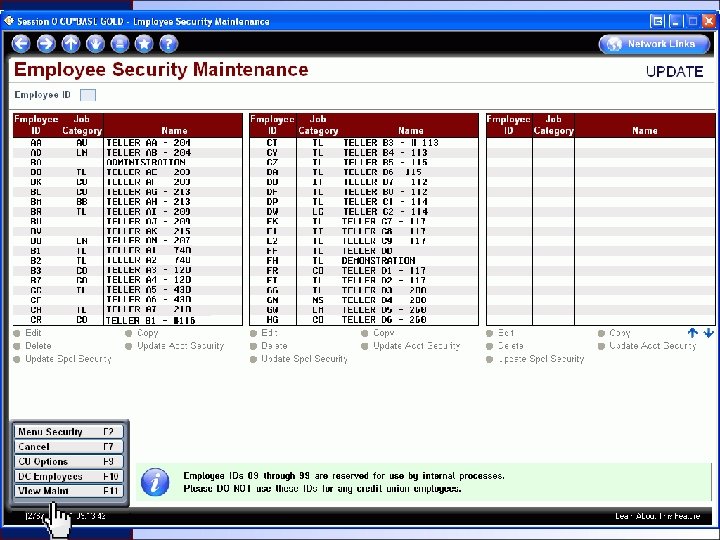Click the Down arrow toolbar icon
Viewport: 720px width, 540px height.
coord(95,44)
